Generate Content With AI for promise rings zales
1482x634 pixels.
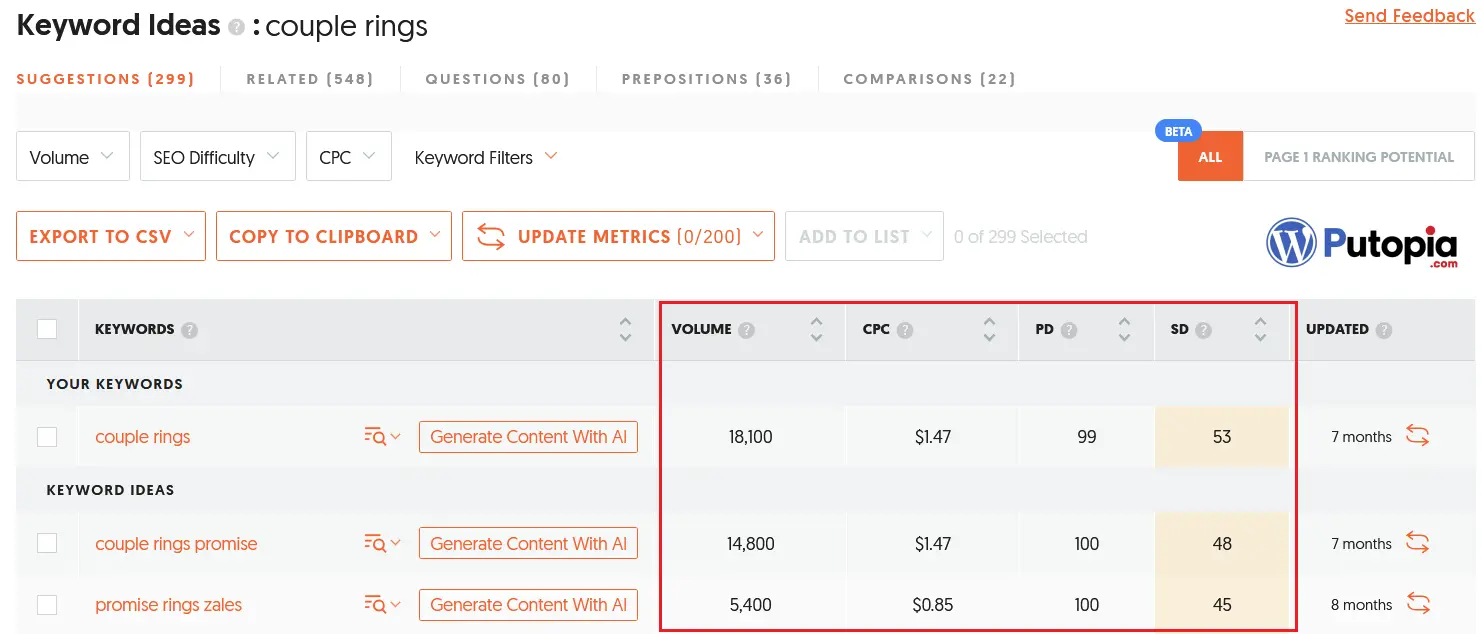528,605
